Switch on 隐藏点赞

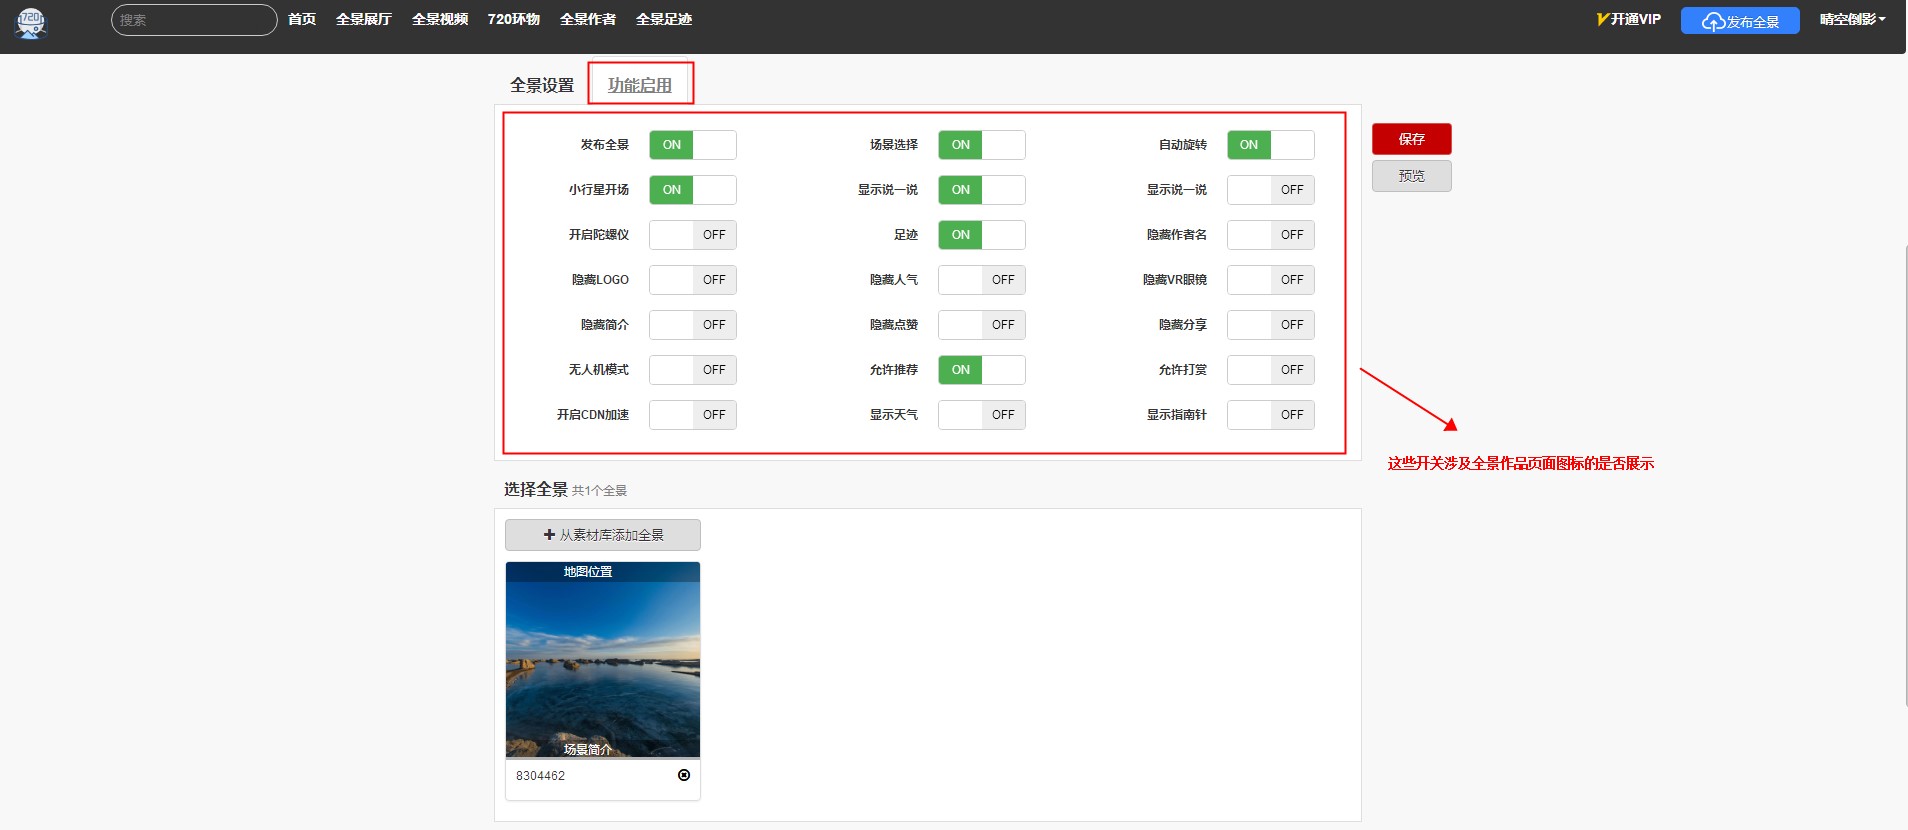982,325
